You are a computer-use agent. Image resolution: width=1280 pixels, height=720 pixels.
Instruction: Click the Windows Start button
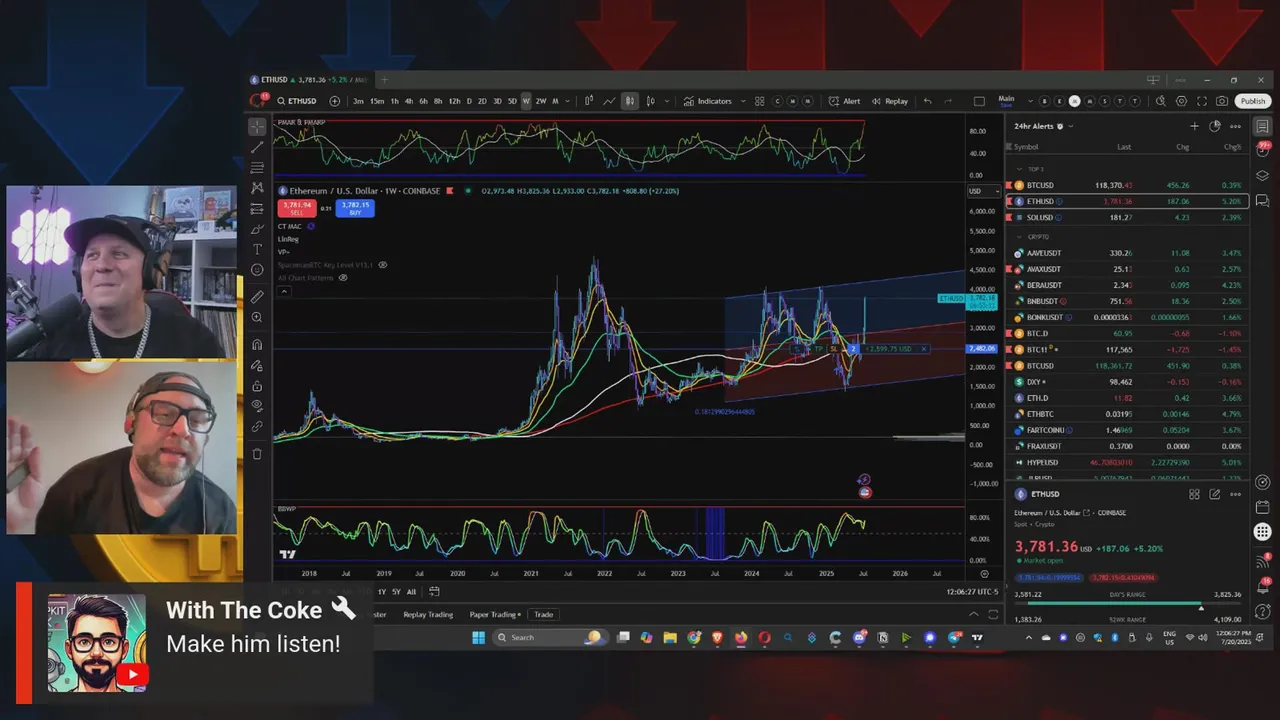pos(478,637)
